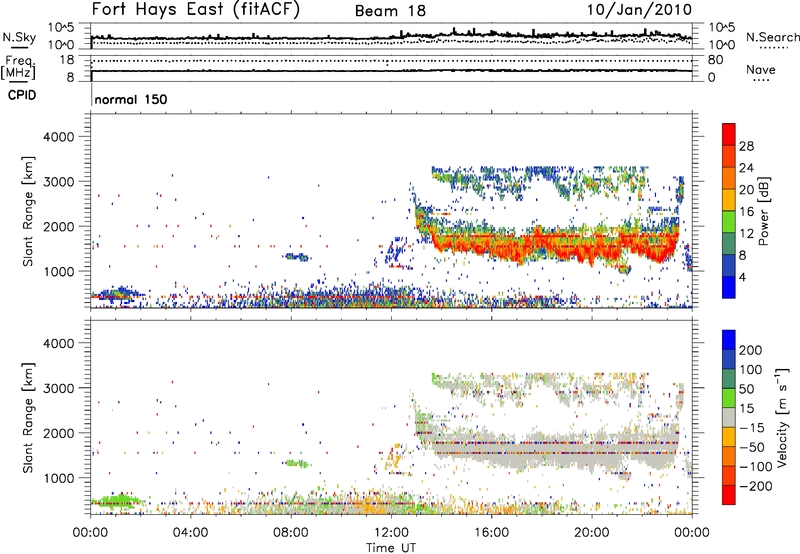Select the '08:00' time tick label
Screen dimensions: 800x554
pyautogui.click(x=291, y=533)
